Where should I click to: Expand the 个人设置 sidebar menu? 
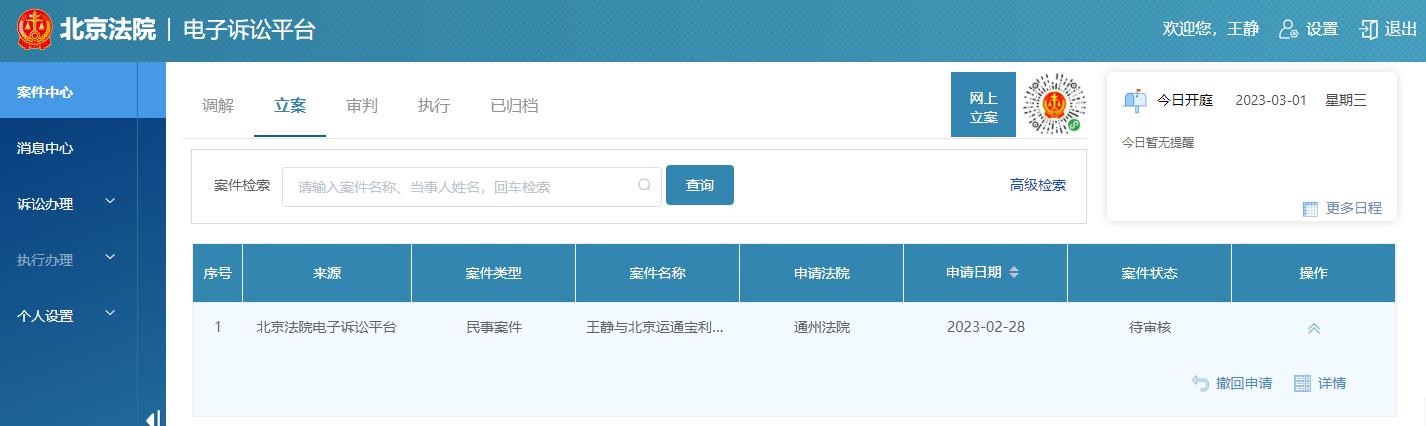pyautogui.click(x=110, y=314)
